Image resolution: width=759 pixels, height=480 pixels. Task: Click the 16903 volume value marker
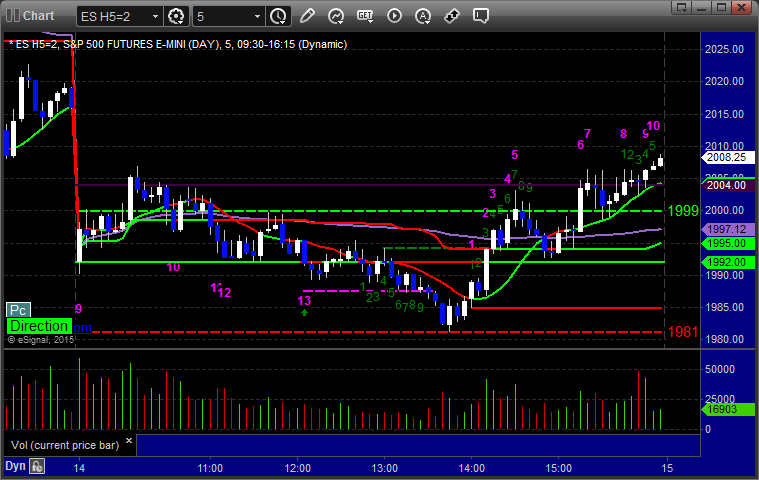pos(726,409)
